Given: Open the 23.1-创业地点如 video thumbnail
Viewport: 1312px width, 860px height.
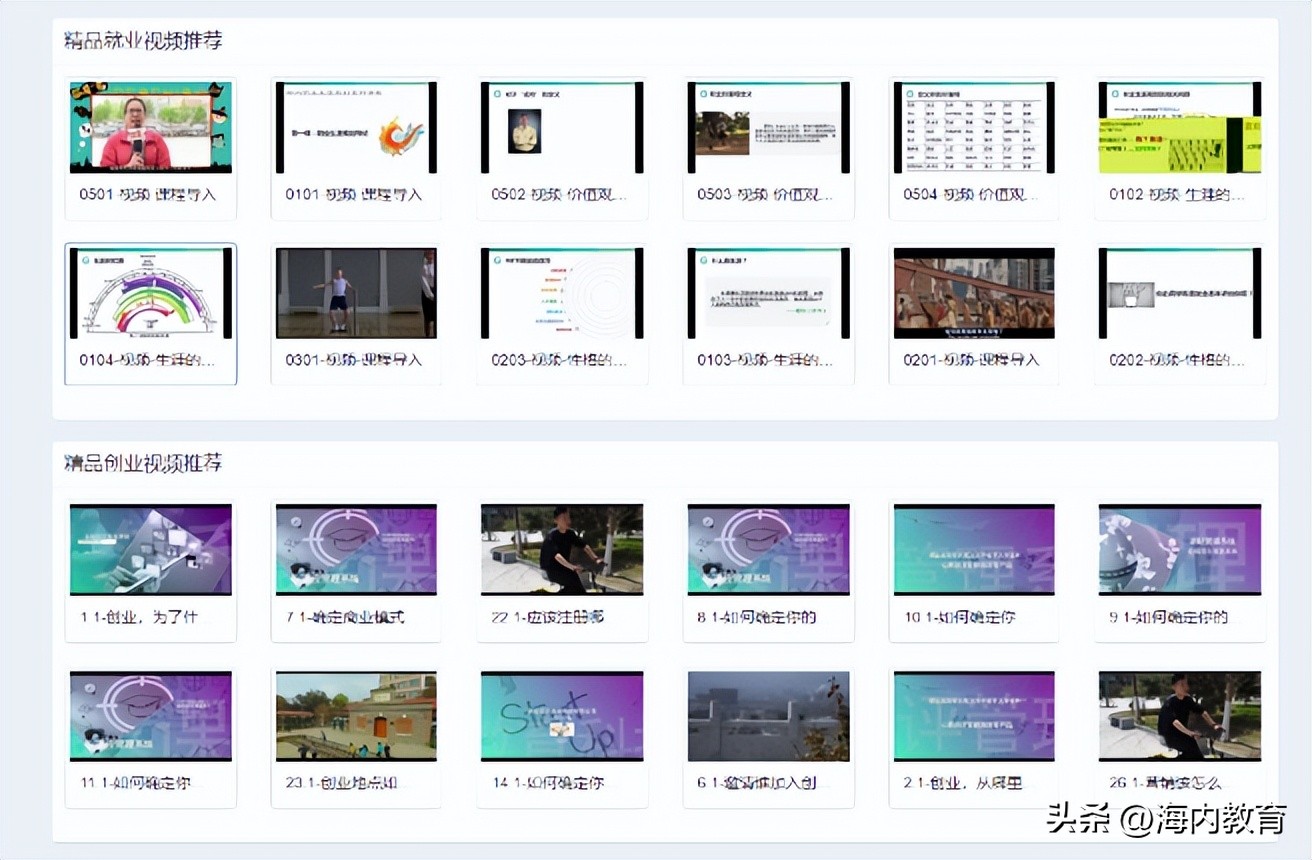Looking at the screenshot, I should click(356, 716).
